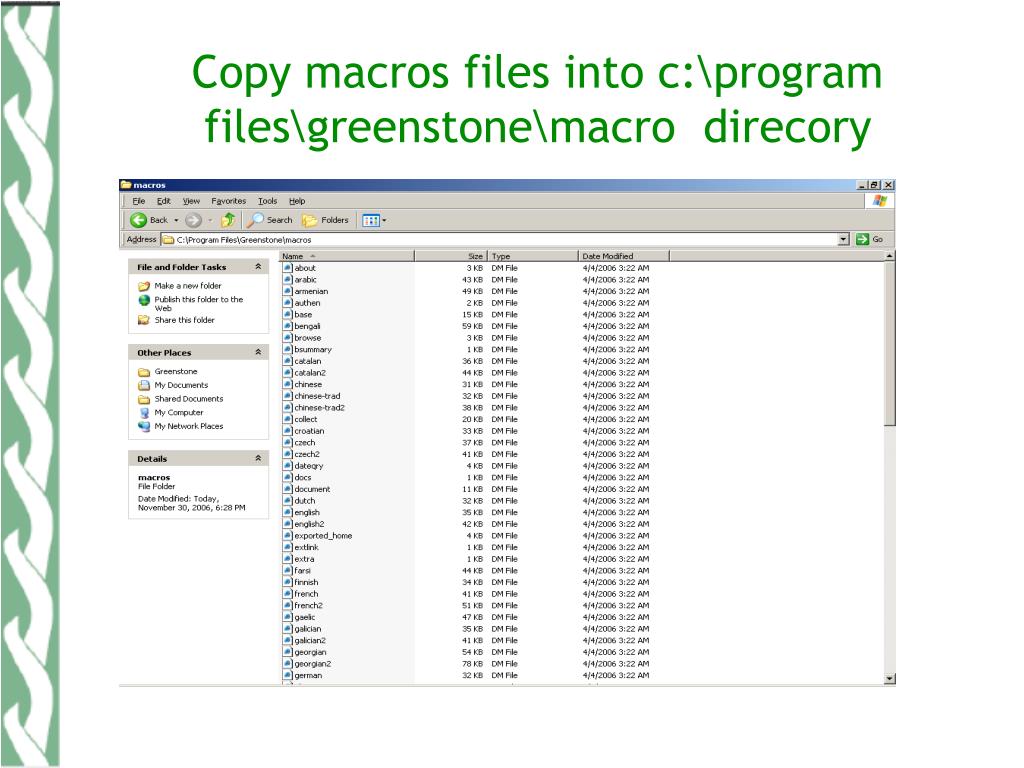Sort by Date Modified column header
Viewport: 1024px width, 768px height.
pos(624,256)
